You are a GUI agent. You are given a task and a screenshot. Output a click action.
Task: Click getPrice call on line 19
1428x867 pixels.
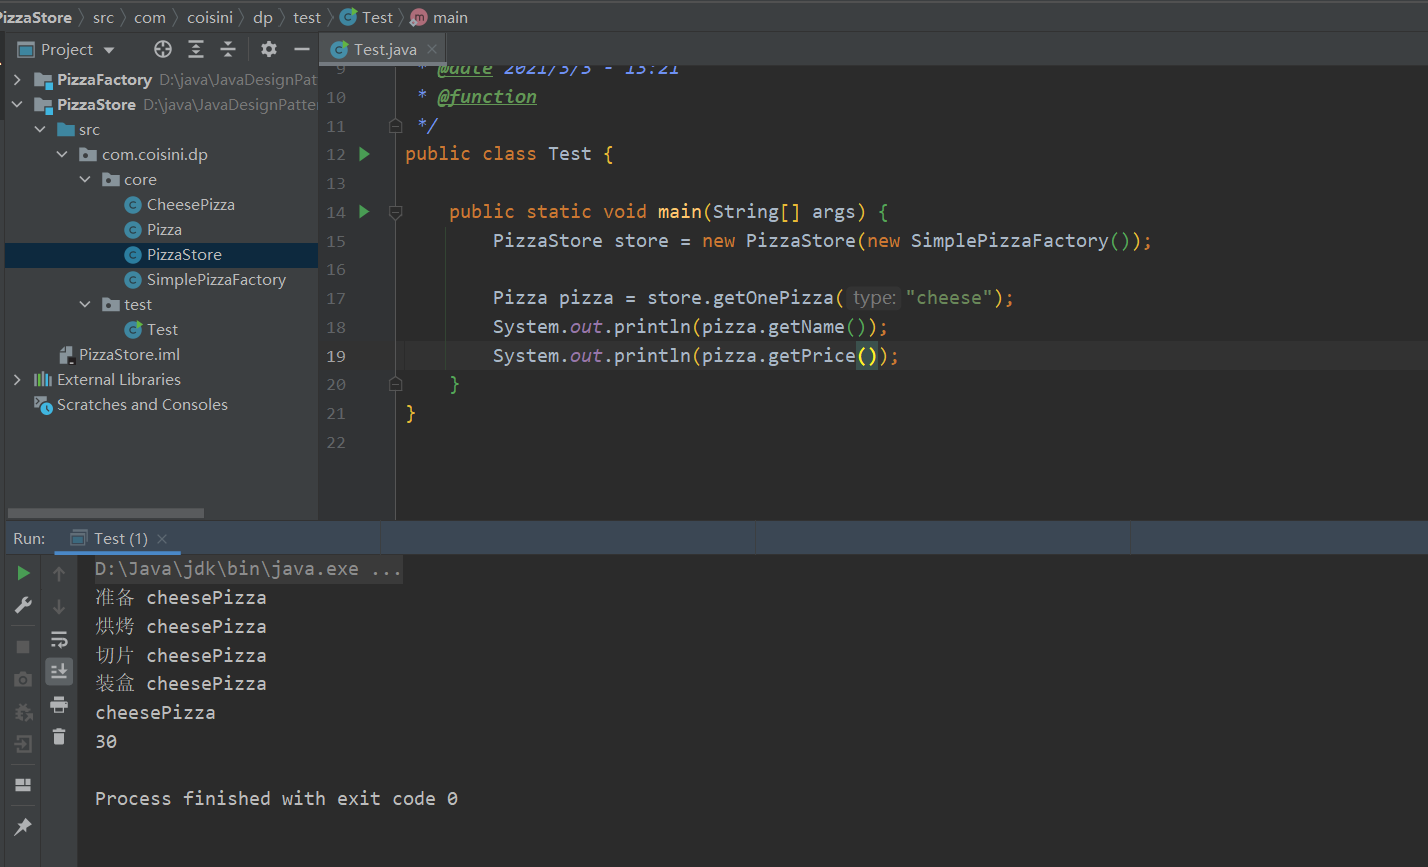pos(811,356)
